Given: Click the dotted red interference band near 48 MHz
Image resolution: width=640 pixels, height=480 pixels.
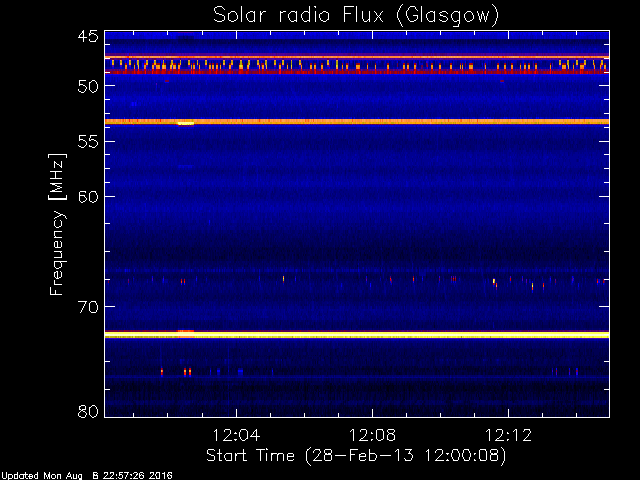Looking at the screenshot, I should (357, 65).
